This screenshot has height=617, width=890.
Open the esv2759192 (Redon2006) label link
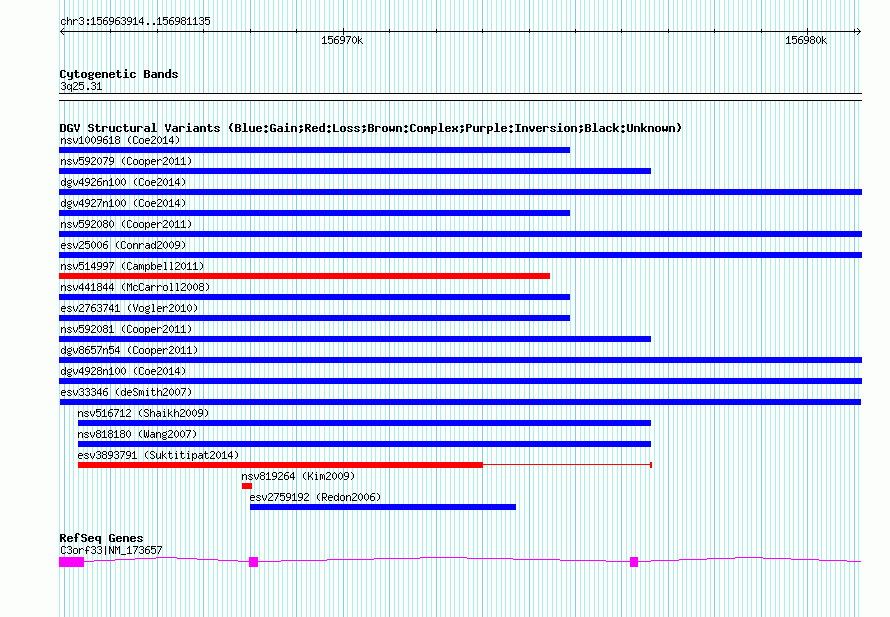[x=315, y=497]
